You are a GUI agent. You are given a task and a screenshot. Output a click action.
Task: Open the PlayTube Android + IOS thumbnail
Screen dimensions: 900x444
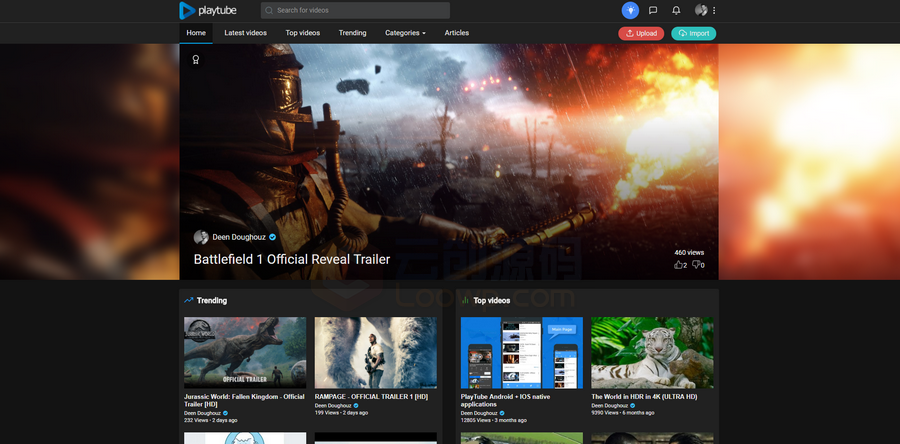522,353
